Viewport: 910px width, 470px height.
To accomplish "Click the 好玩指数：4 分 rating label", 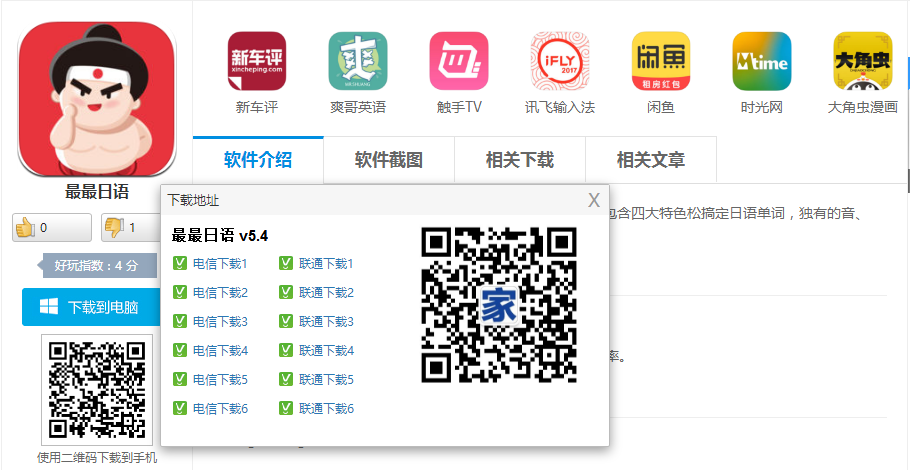I will [97, 266].
